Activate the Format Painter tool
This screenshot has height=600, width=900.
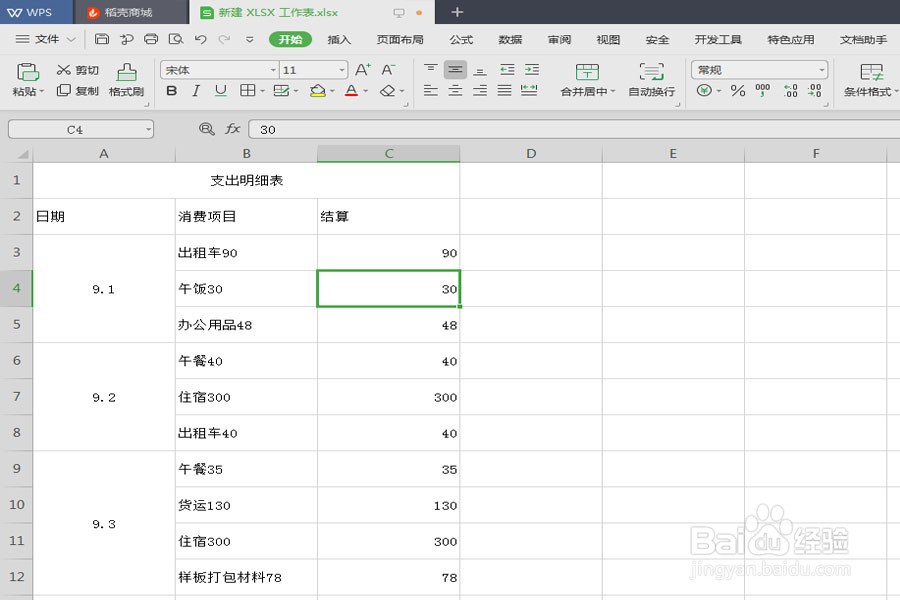[x=126, y=80]
